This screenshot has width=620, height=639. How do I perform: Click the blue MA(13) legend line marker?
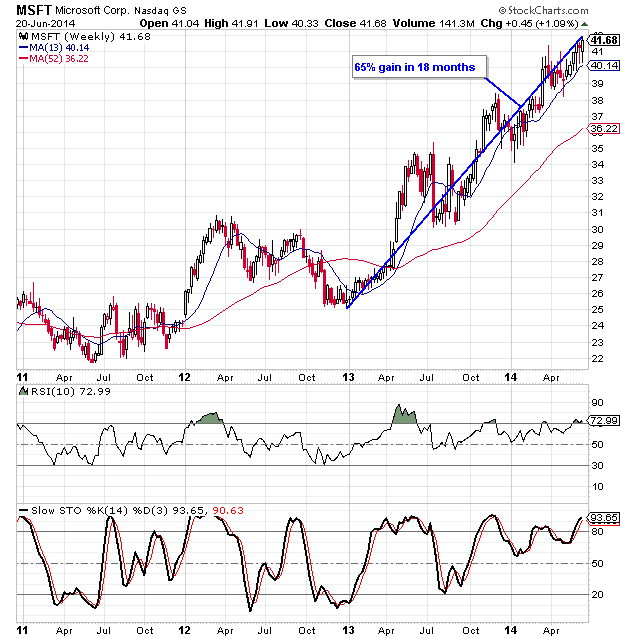point(22,47)
